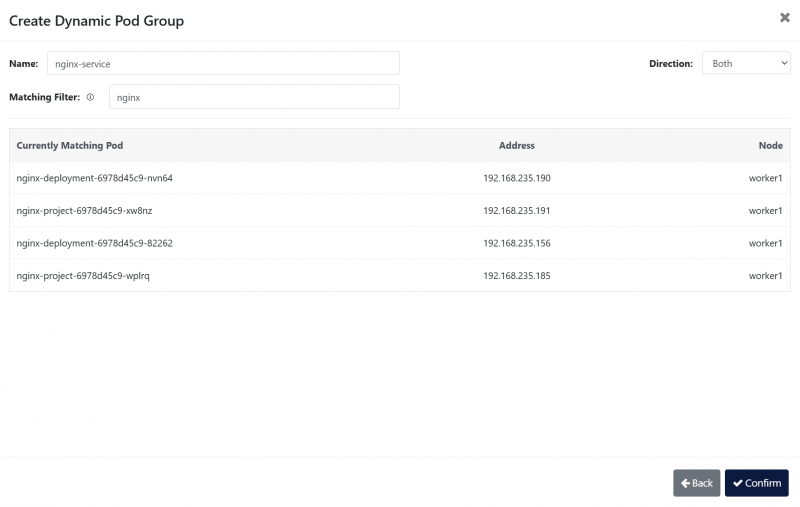Select pod nginx-deployment-6978d45c9-82262
The width and height of the screenshot is (800, 507).
95,243
